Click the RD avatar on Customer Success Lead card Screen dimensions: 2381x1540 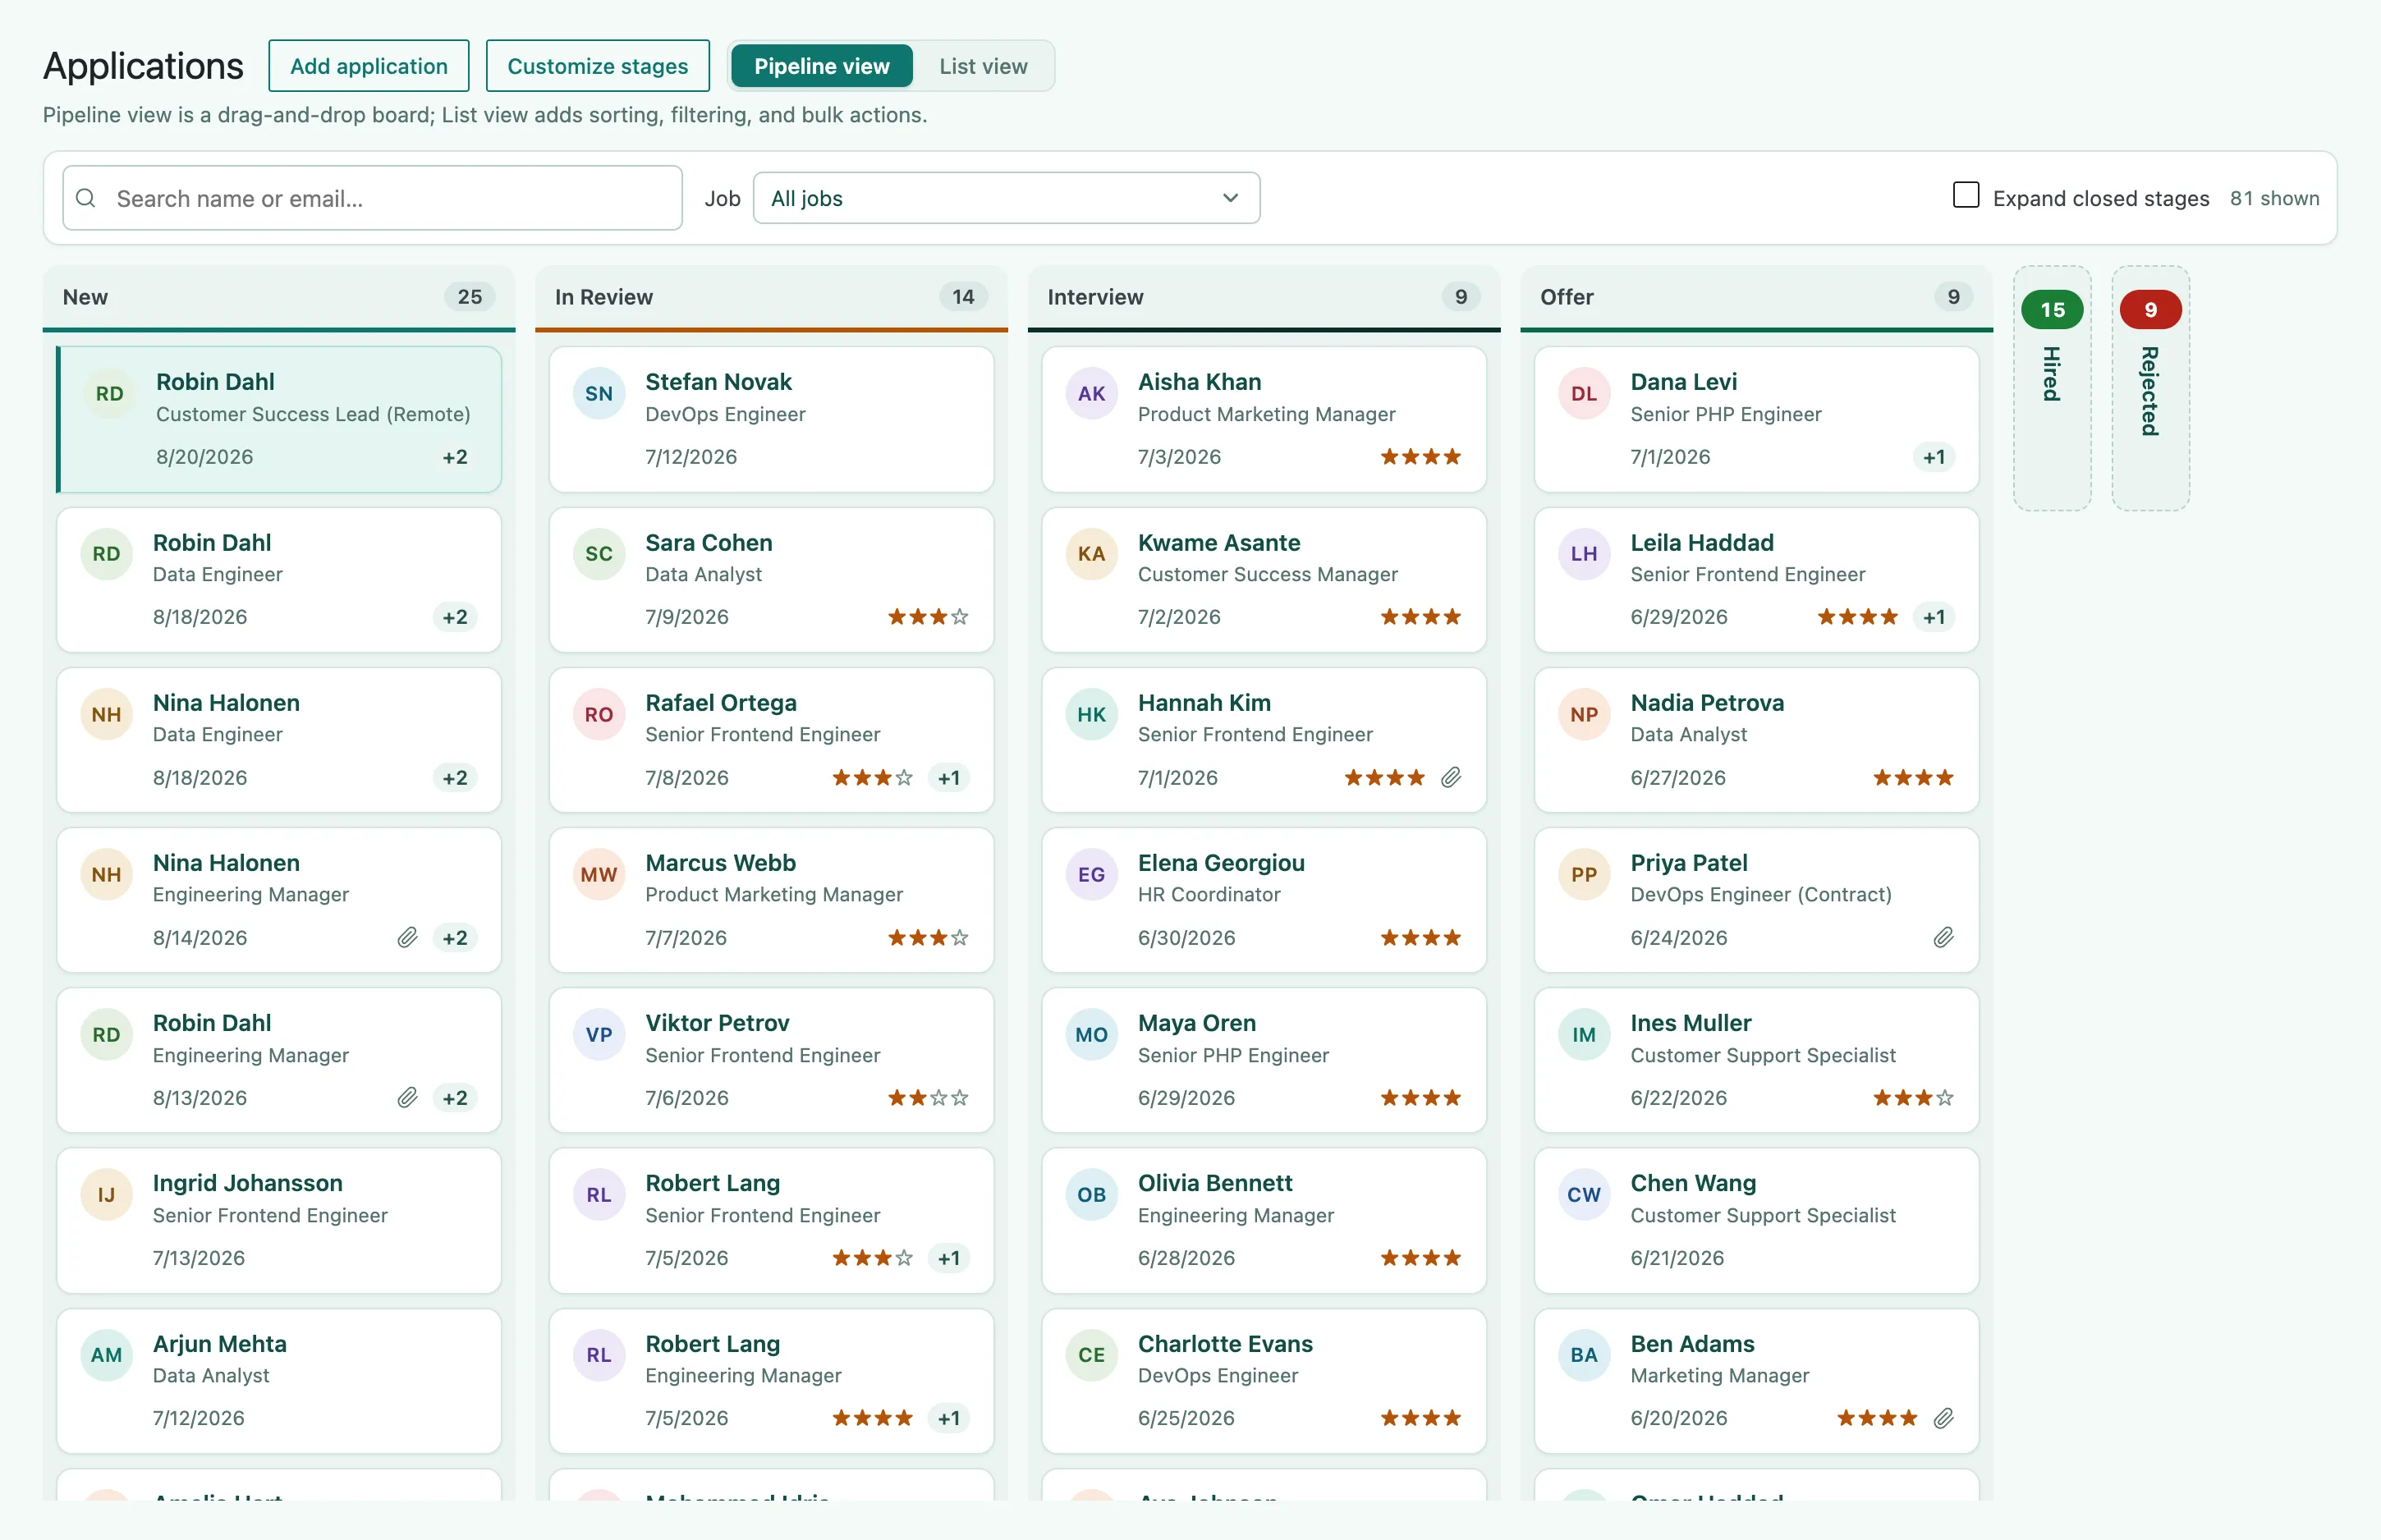[x=110, y=393]
